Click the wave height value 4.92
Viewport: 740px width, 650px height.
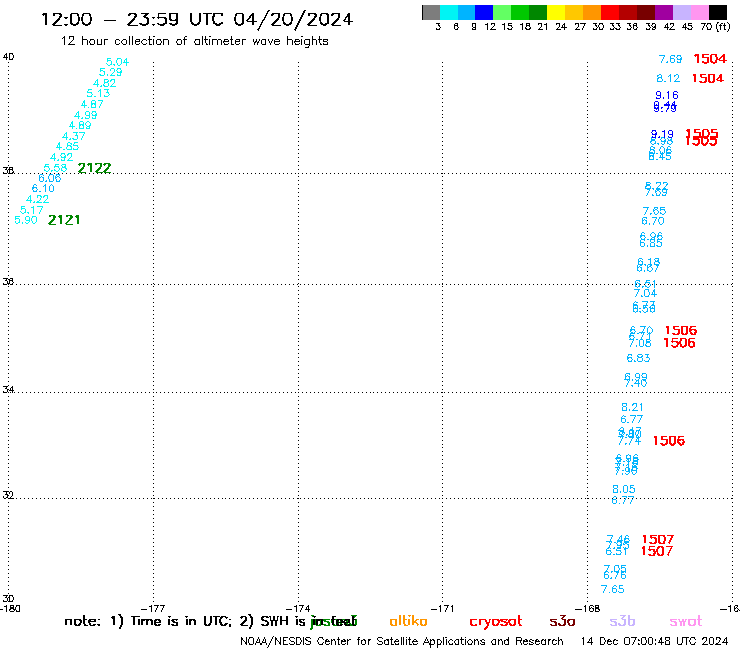click(61, 157)
